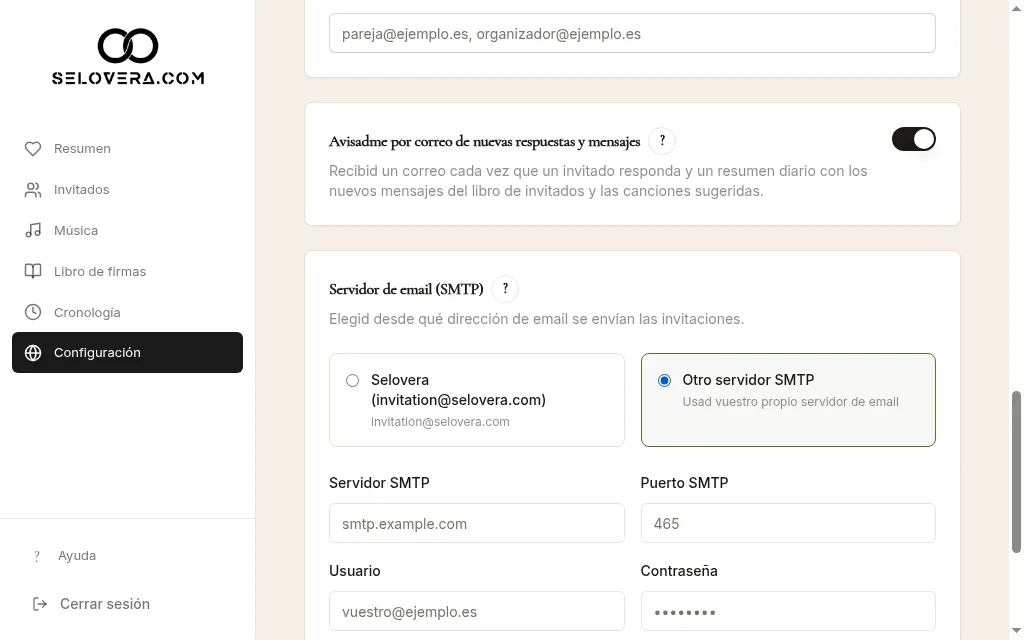
Task: Click the 'Usuario' label
Action: [355, 571]
